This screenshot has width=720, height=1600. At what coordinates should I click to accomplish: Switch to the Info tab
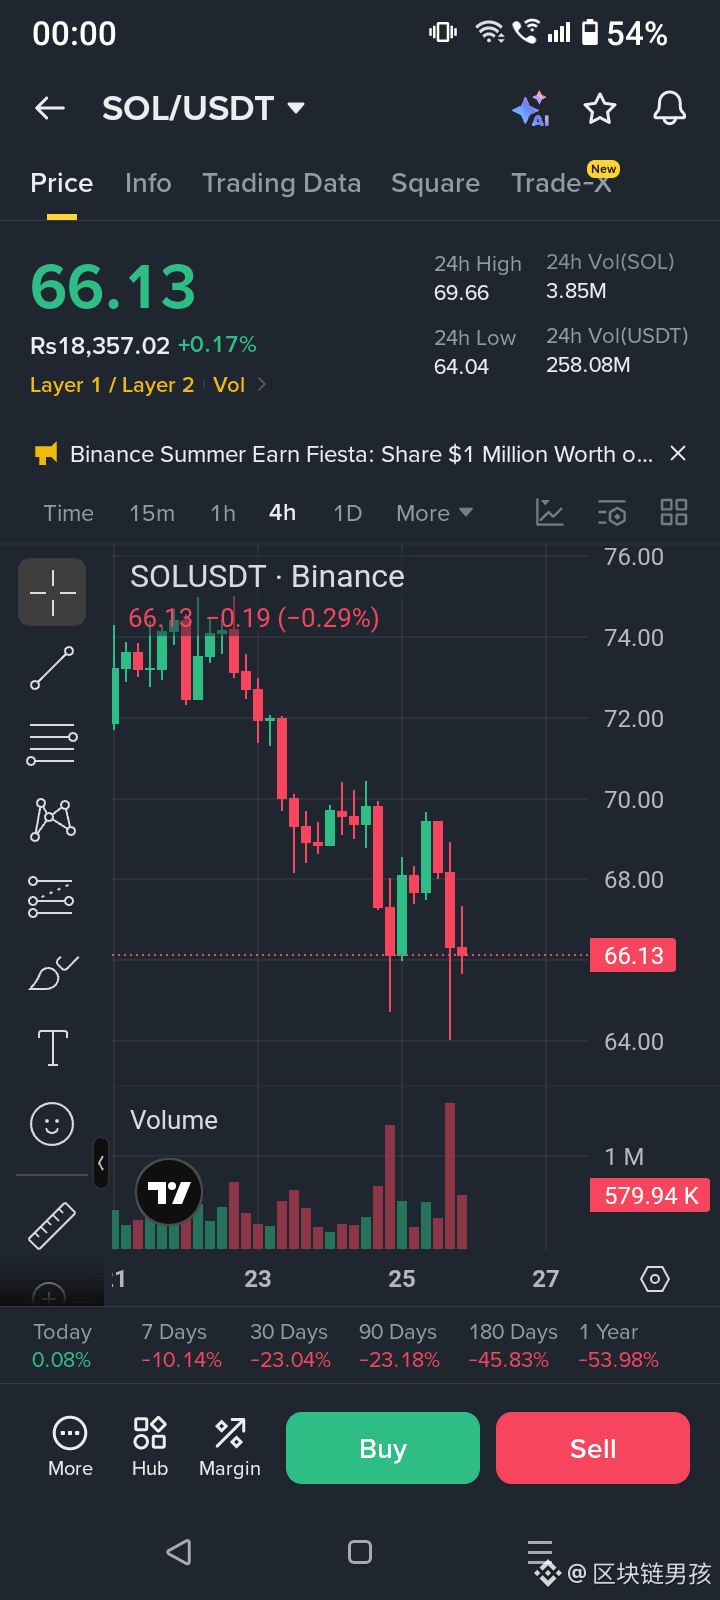pos(148,183)
